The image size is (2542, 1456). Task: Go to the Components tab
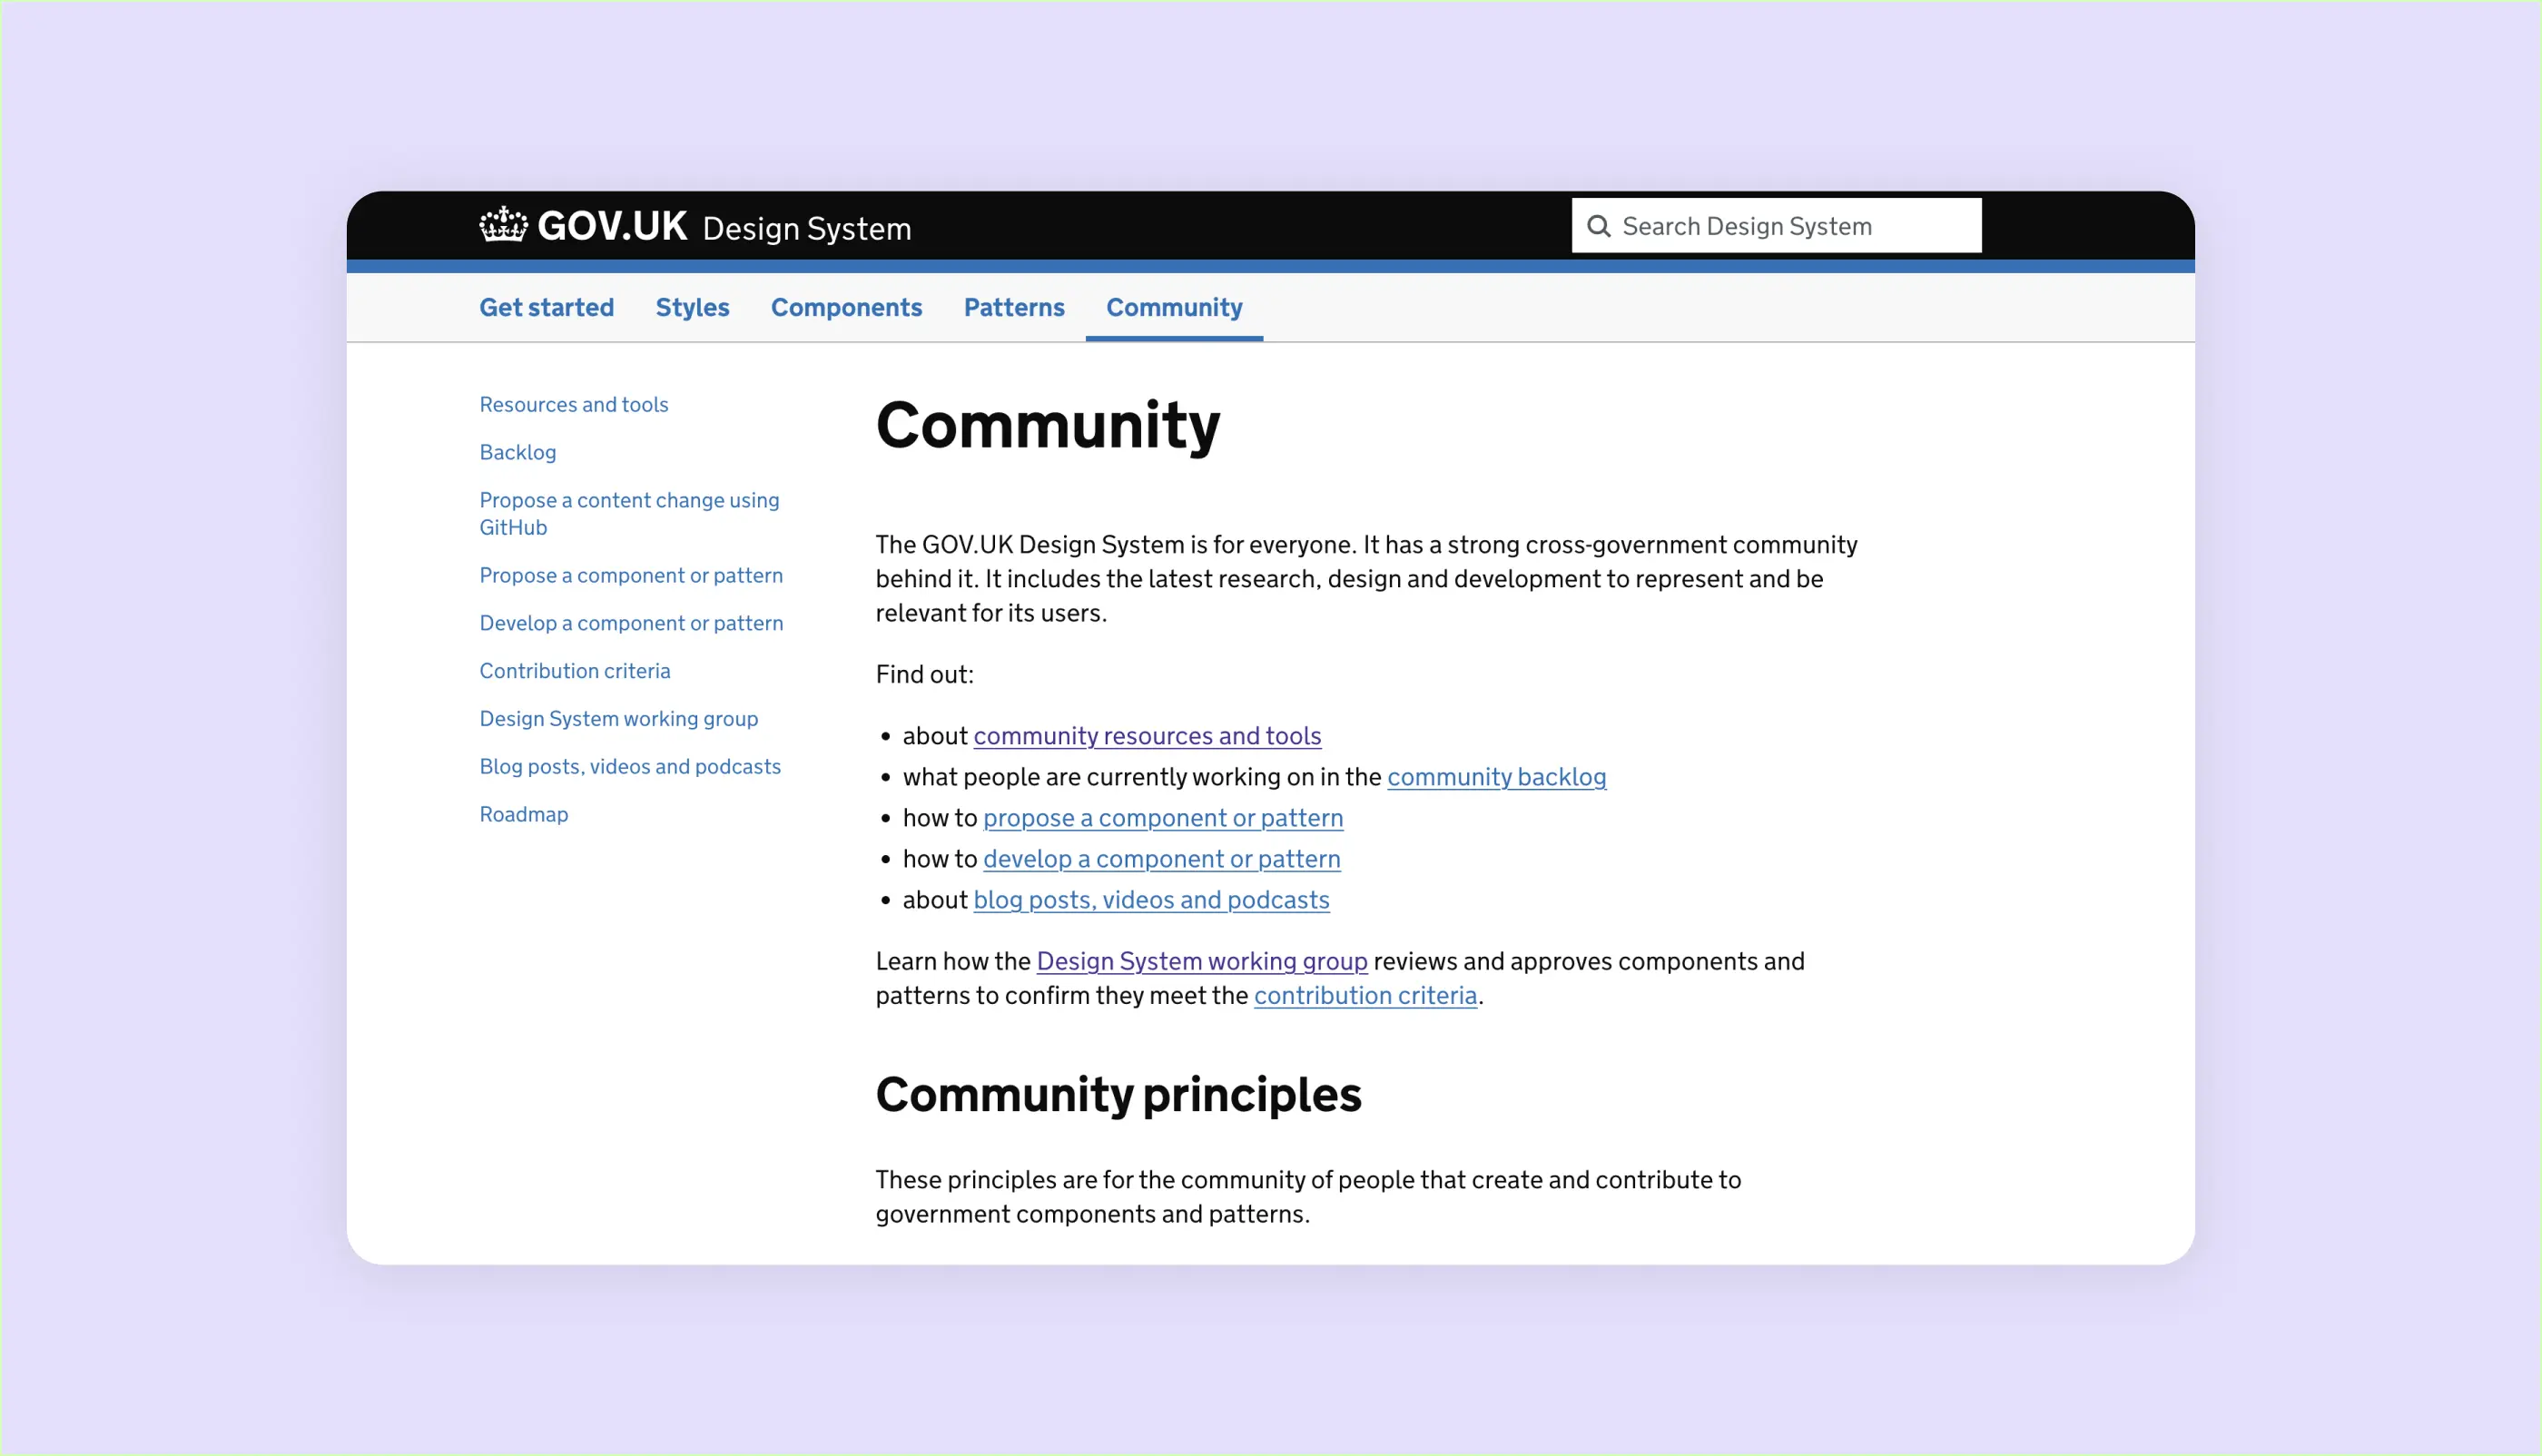tap(846, 307)
